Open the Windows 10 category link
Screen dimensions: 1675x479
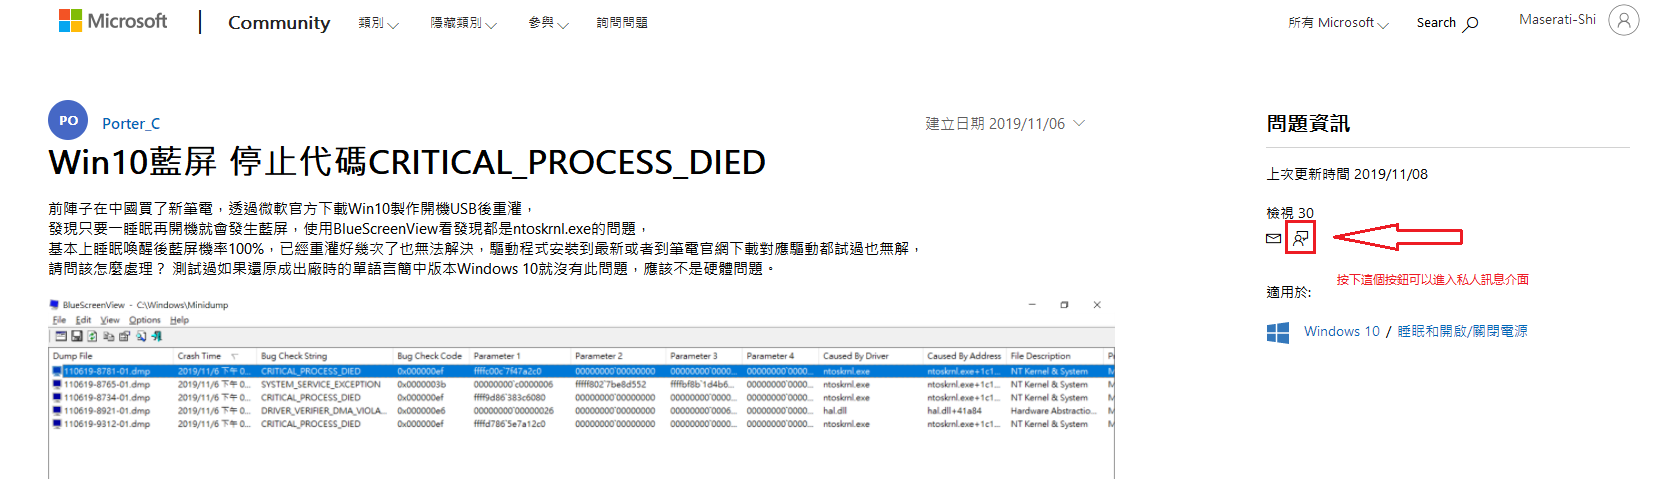pos(1341,331)
